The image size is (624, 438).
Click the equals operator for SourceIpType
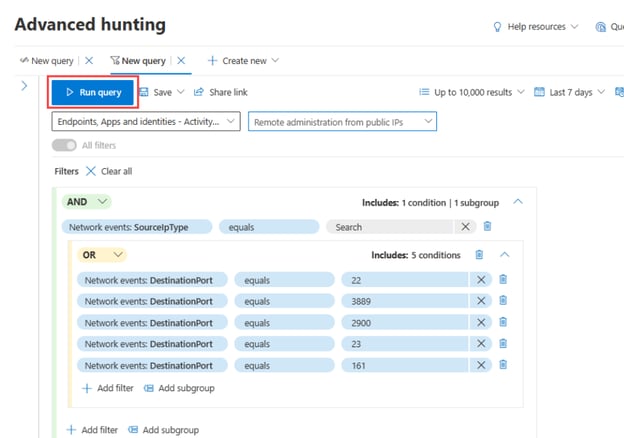(x=269, y=227)
